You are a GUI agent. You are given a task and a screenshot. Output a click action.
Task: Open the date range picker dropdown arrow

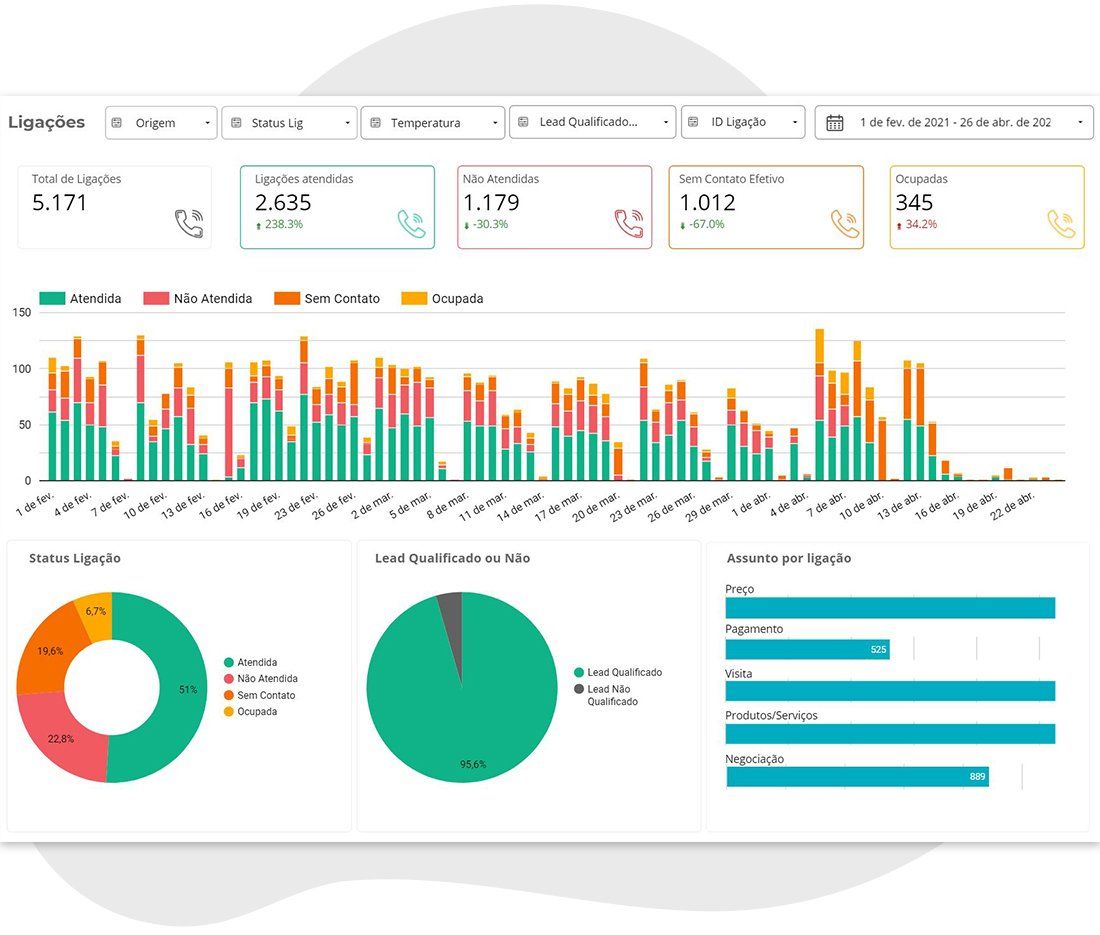tap(1080, 123)
